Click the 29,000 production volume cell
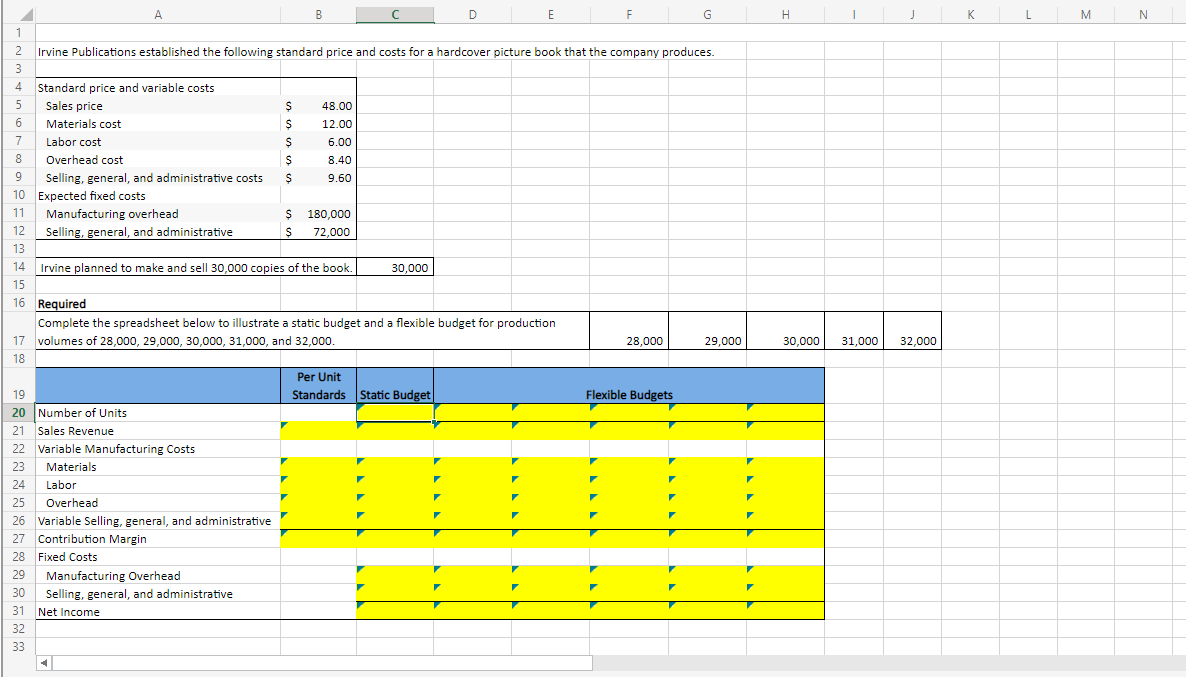This screenshot has width=1186, height=677. point(707,331)
